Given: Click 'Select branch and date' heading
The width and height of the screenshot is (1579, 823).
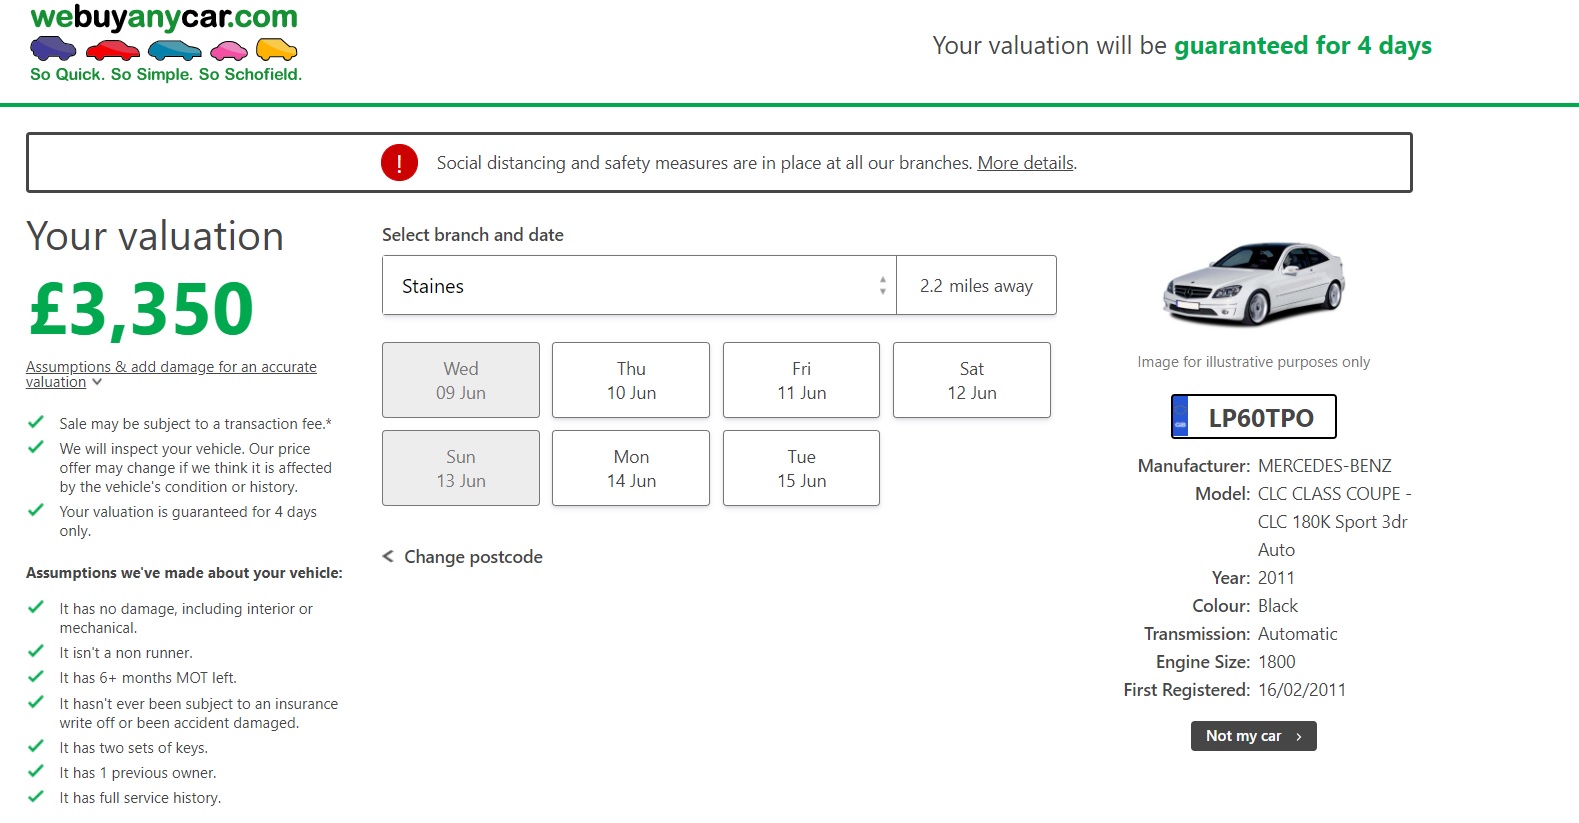Looking at the screenshot, I should click(472, 235).
